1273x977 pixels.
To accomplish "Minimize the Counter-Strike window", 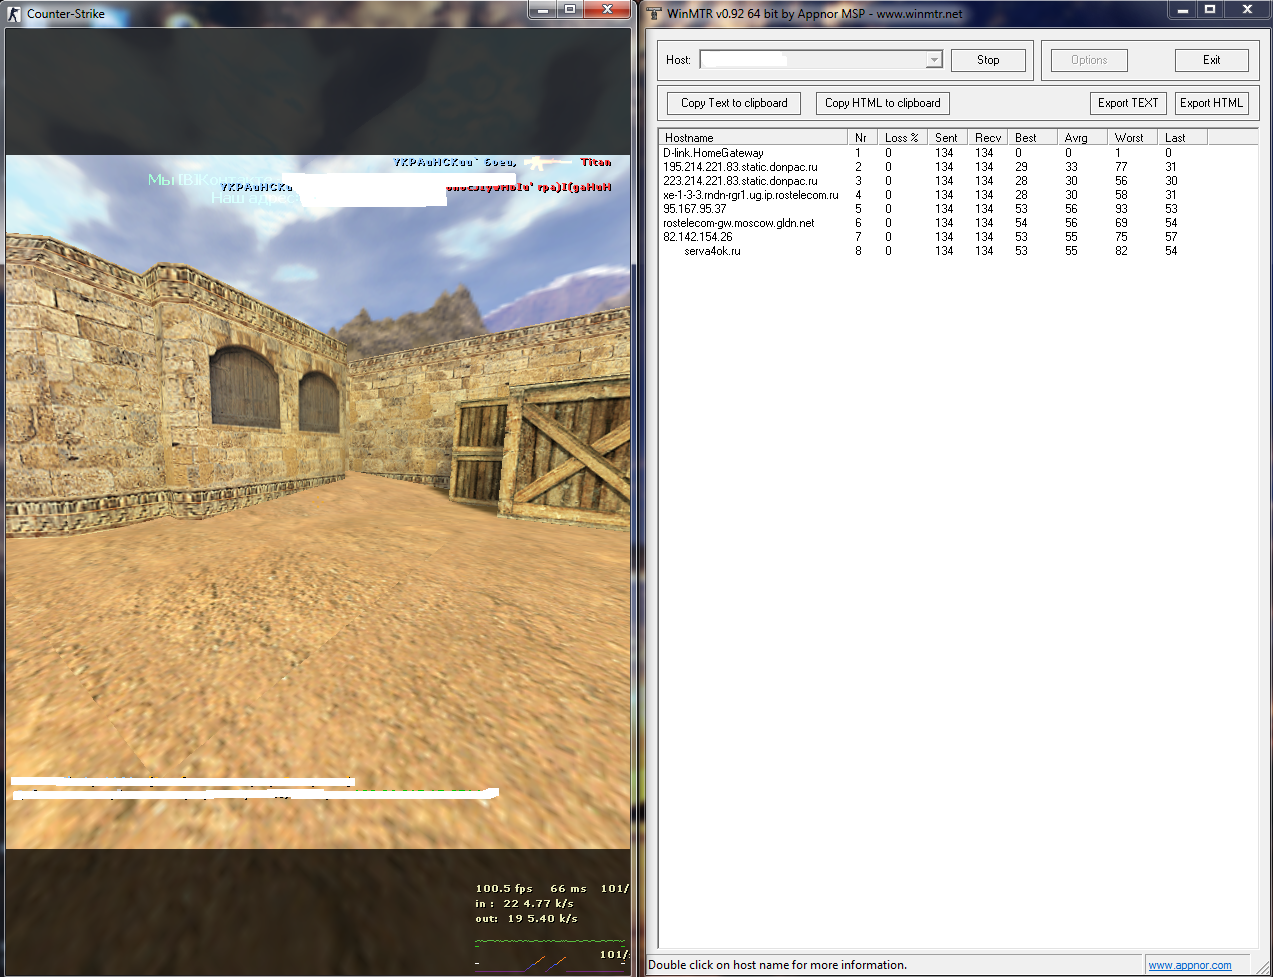I will 543,9.
